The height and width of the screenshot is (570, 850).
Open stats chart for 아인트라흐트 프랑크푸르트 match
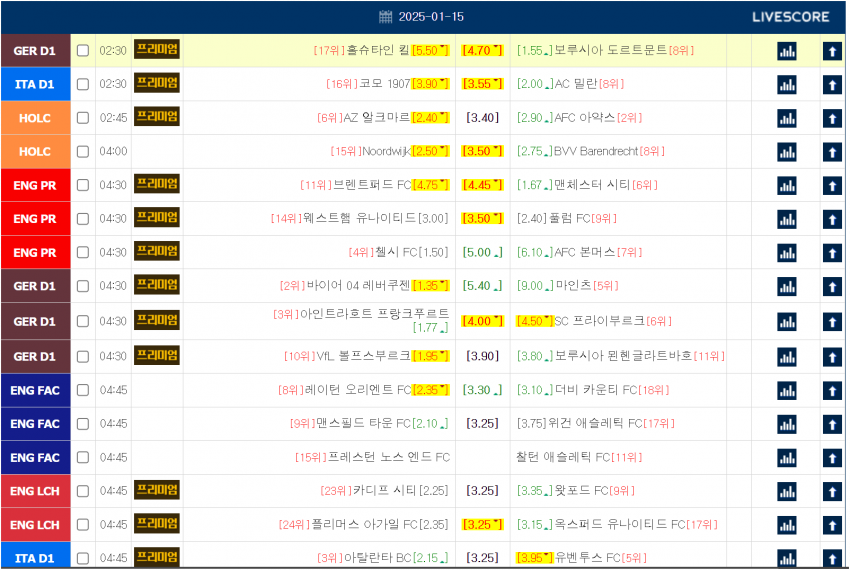[x=787, y=322]
